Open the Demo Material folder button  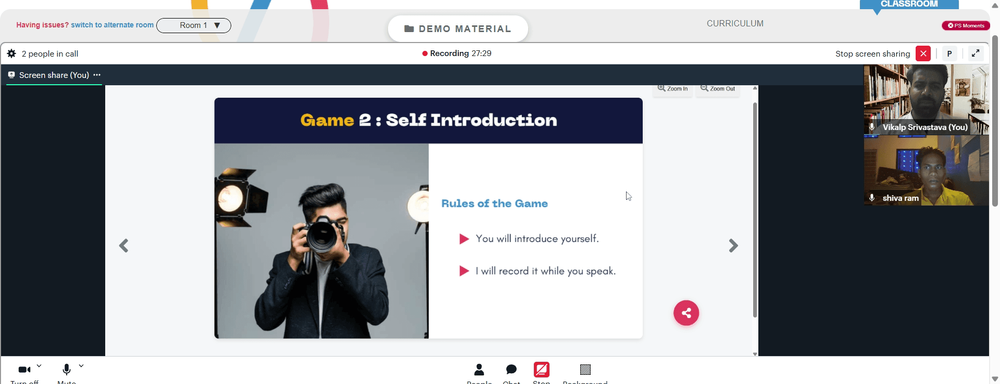pos(458,29)
